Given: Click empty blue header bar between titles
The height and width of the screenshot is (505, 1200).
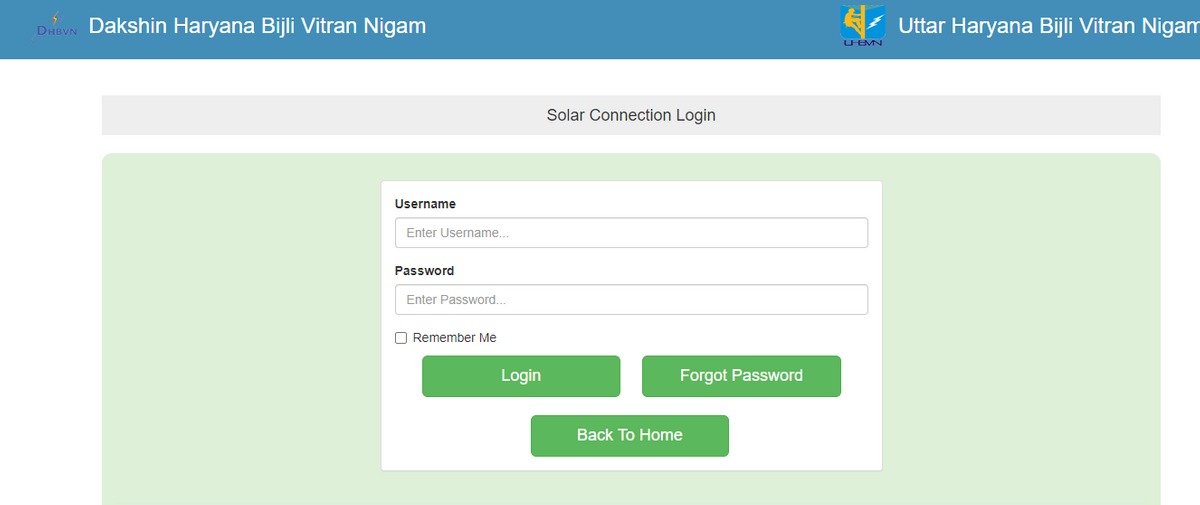Looking at the screenshot, I should (630, 28).
